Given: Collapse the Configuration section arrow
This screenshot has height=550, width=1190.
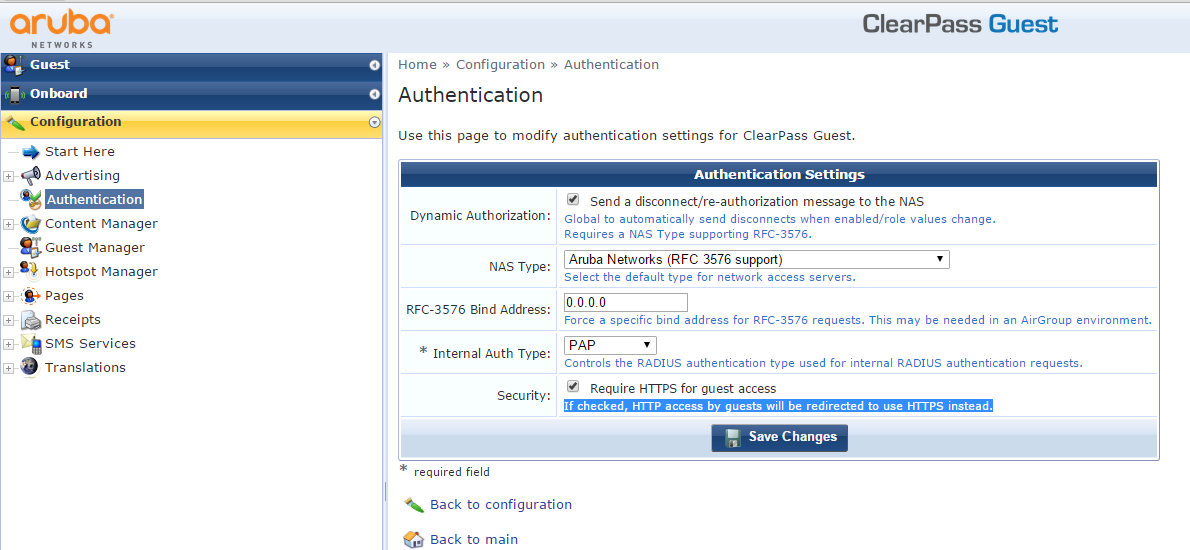Looking at the screenshot, I should pos(374,122).
